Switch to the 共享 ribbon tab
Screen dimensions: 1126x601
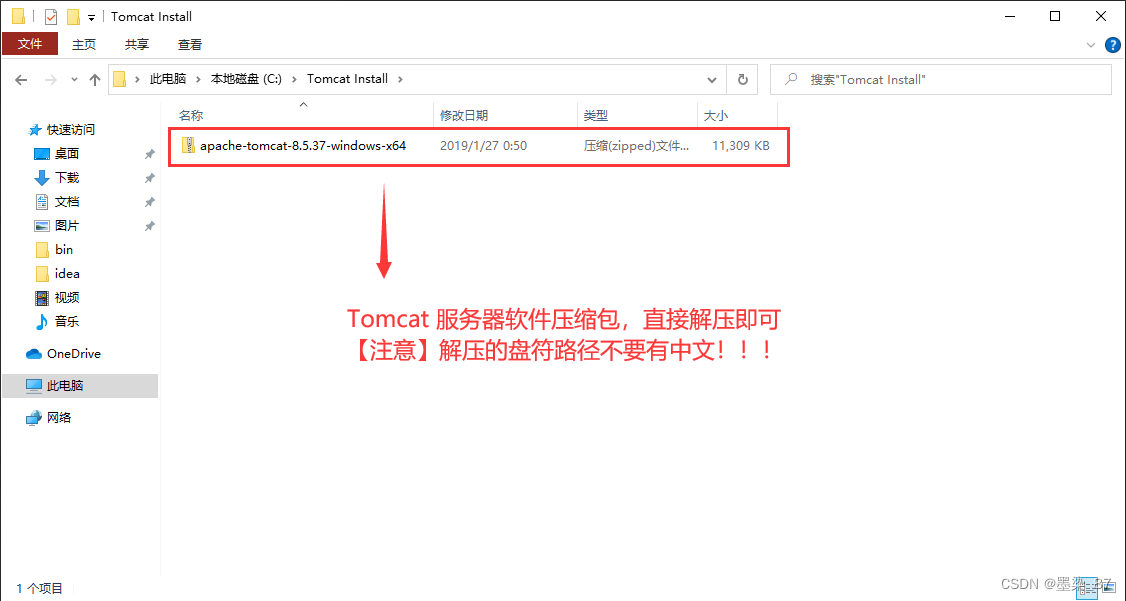pos(136,44)
